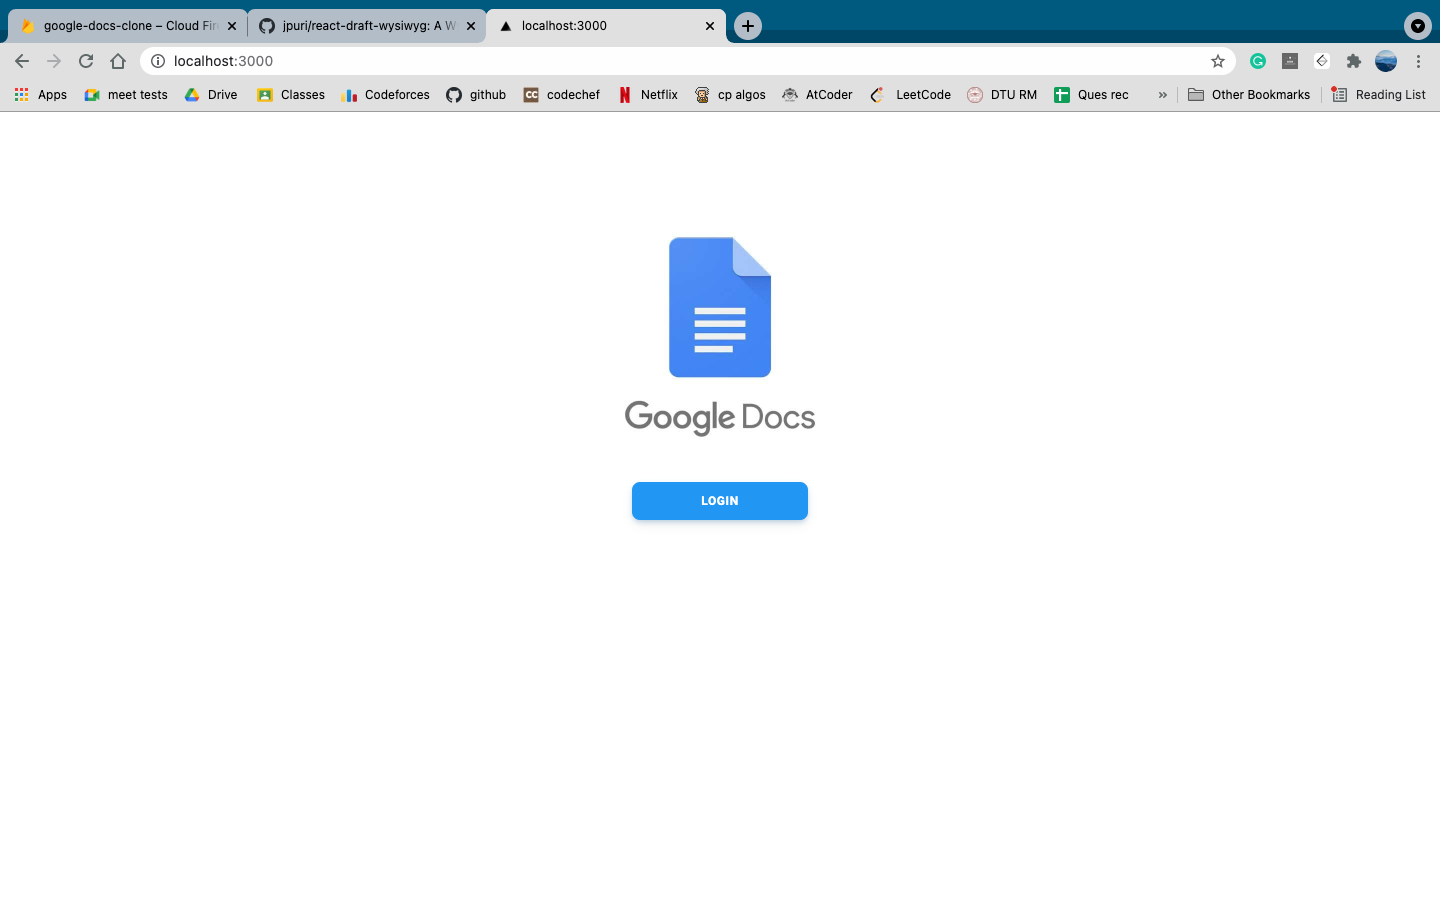
Task: Open the codechef bookmark
Action: pos(562,95)
